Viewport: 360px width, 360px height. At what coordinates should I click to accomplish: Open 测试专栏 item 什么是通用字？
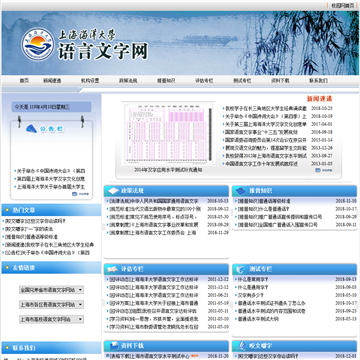253,287
